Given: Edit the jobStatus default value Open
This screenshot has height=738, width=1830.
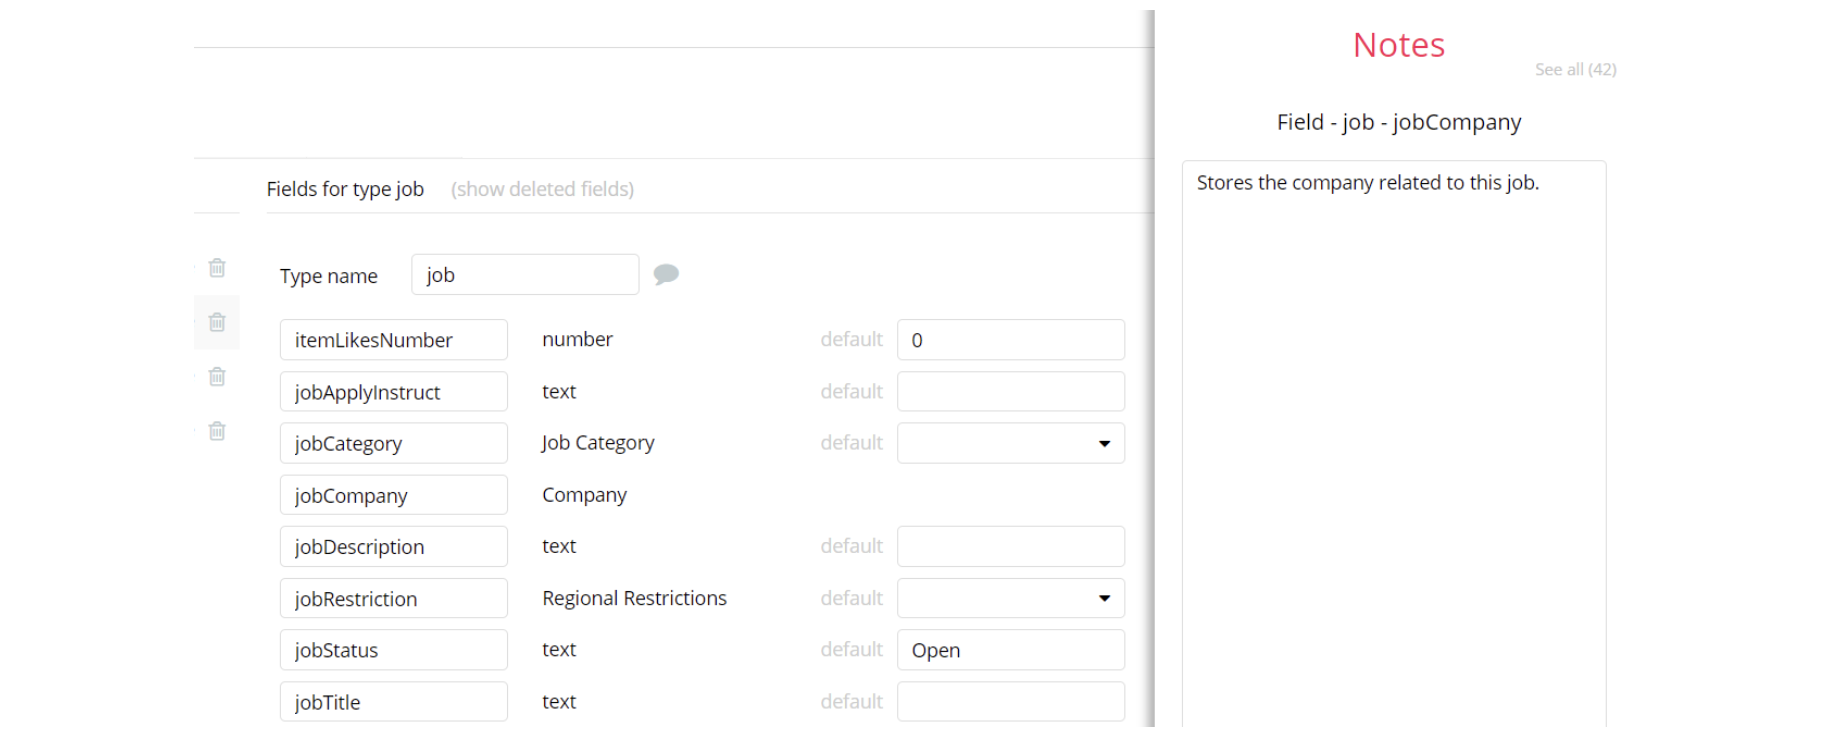Looking at the screenshot, I should click(1010, 650).
